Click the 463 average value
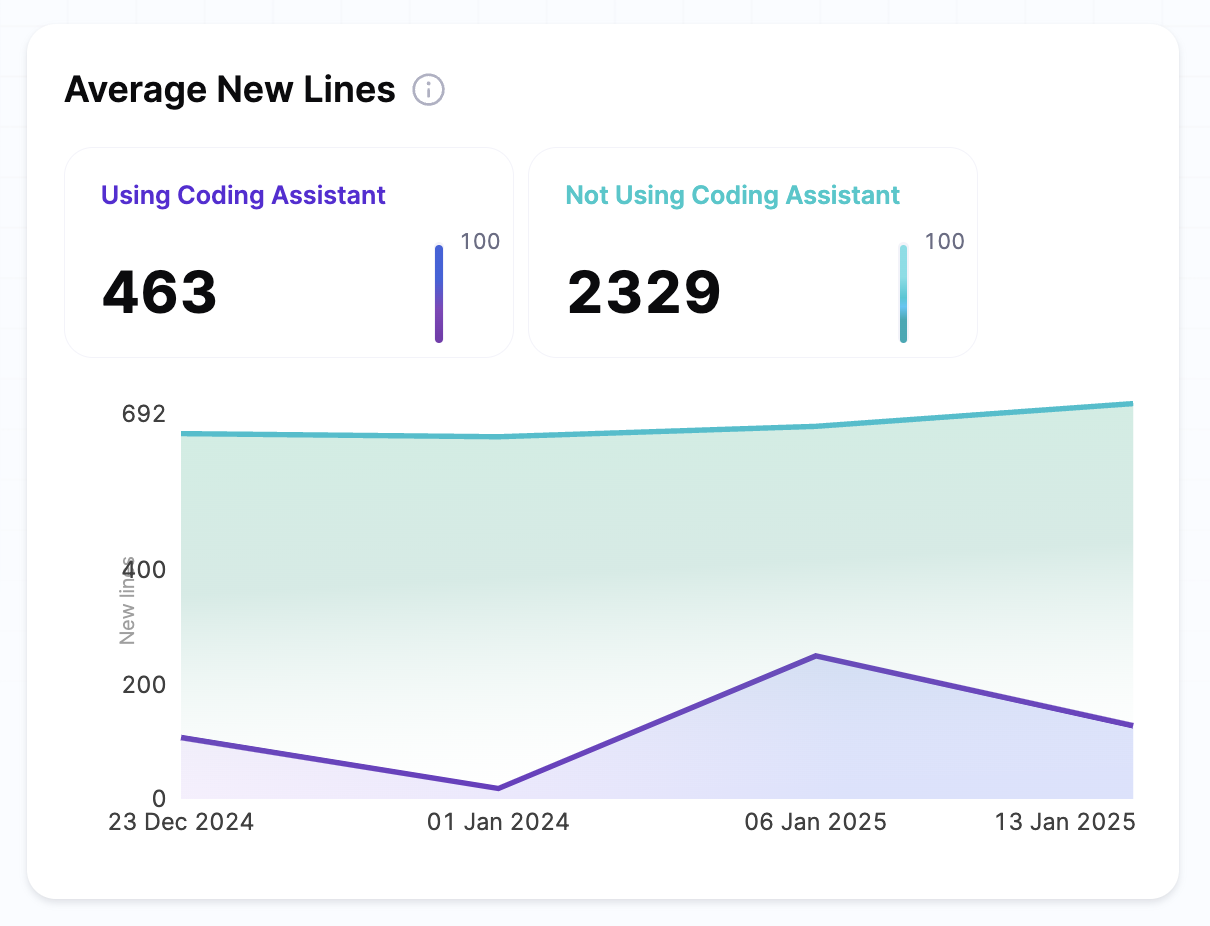 click(160, 293)
